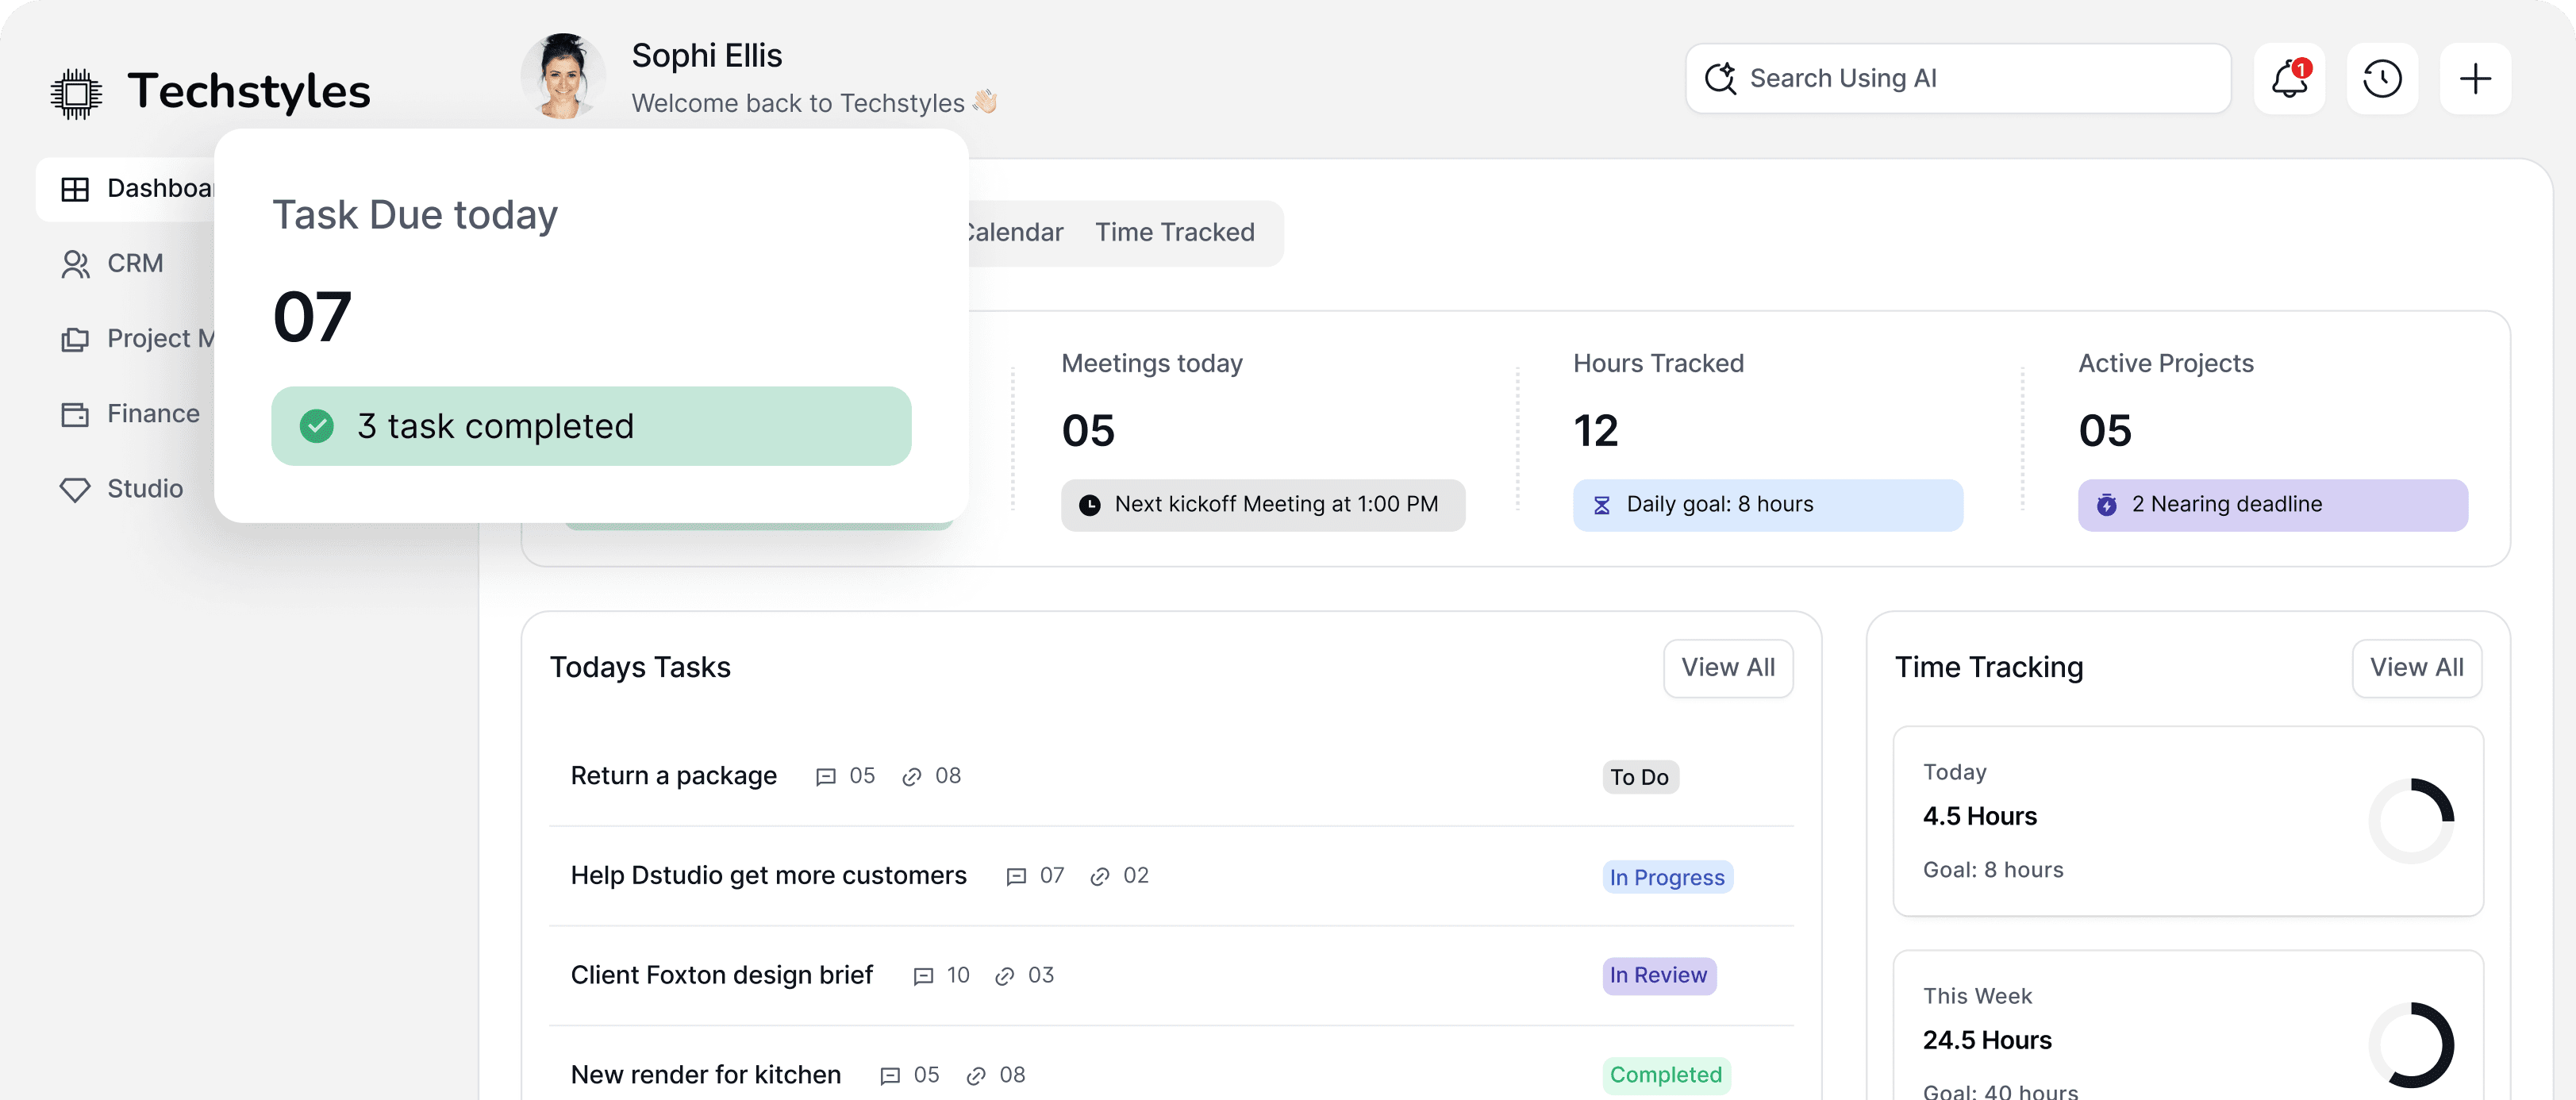The image size is (2576, 1100).
Task: Click the green checkmark in task completed badge
Action: point(317,426)
